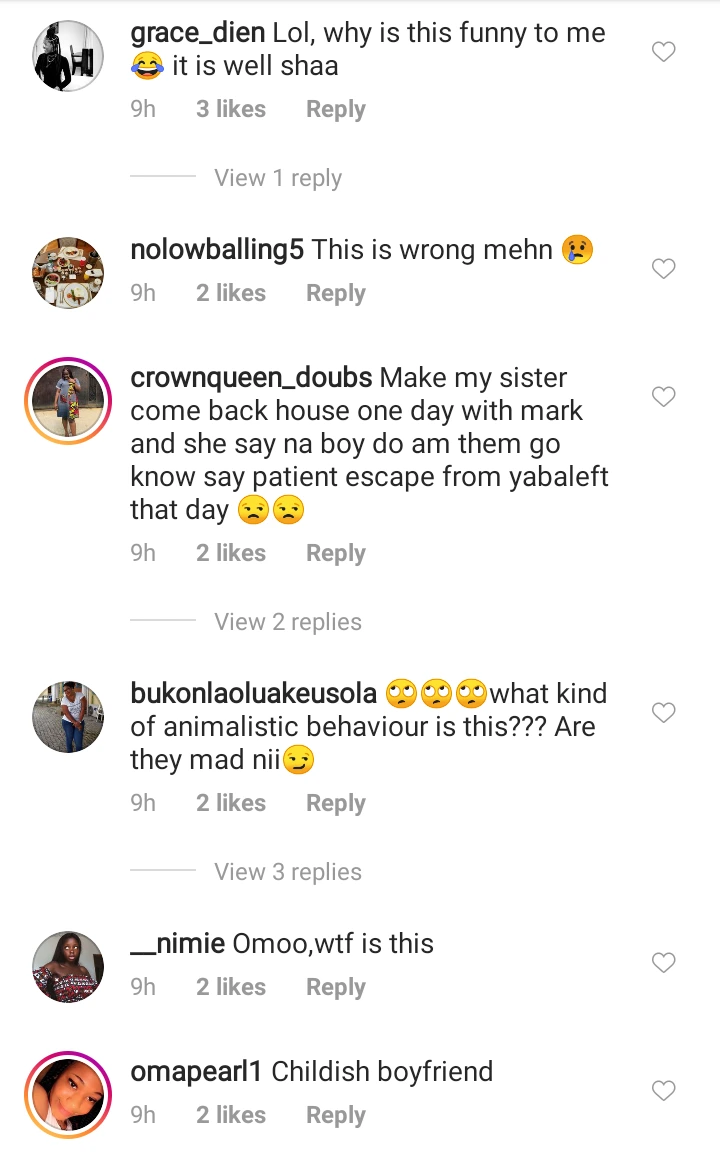Image resolution: width=720 pixels, height=1168 pixels.
Task: Reply to omapearl1's Childish boyfriend comment
Action: (x=335, y=1115)
